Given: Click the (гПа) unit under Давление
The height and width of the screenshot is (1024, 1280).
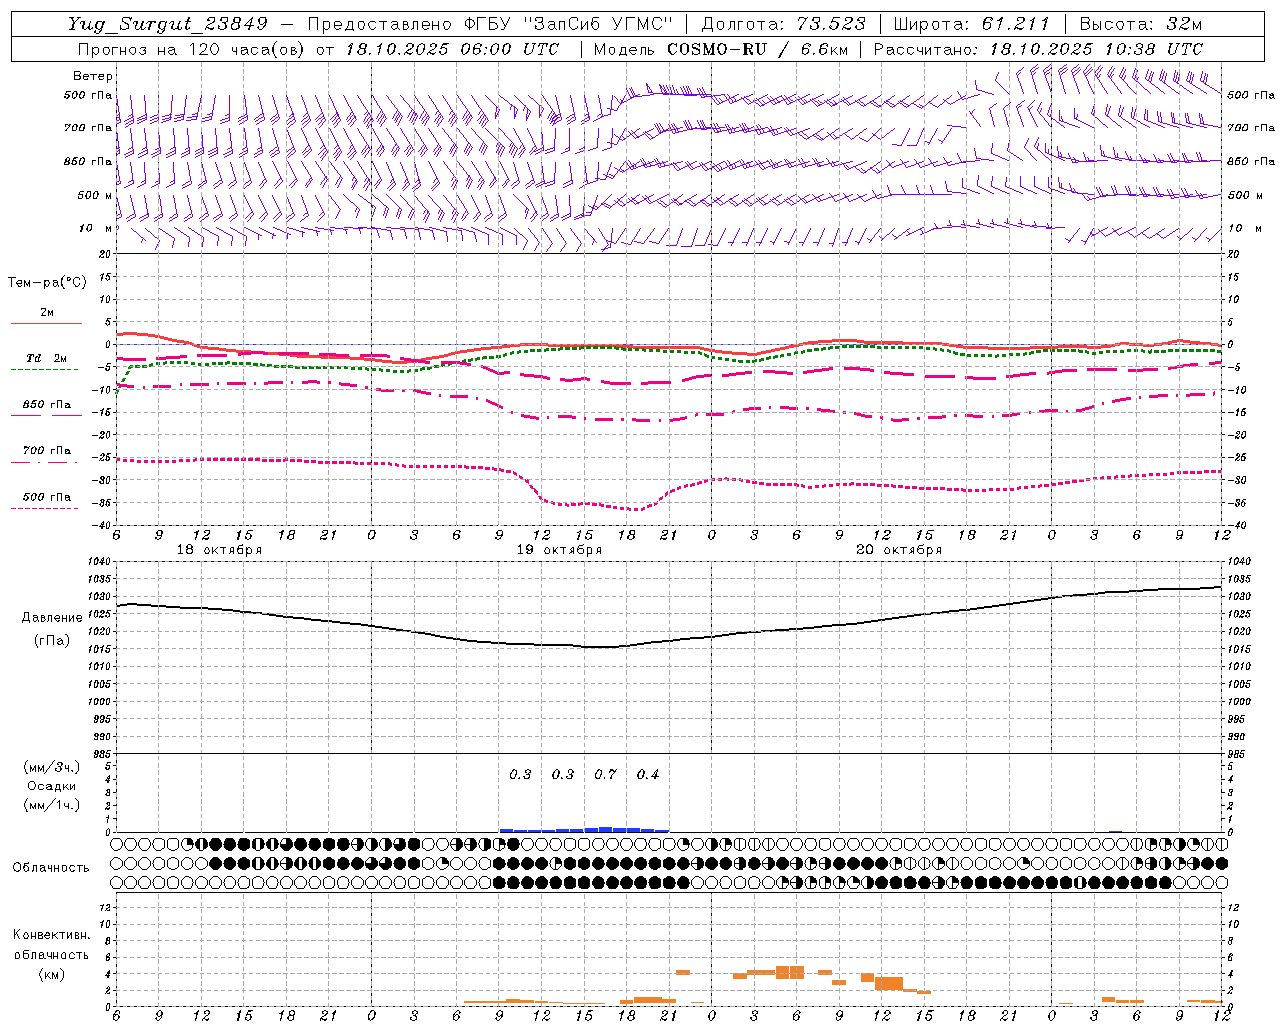Looking at the screenshot, I should [x=51, y=640].
